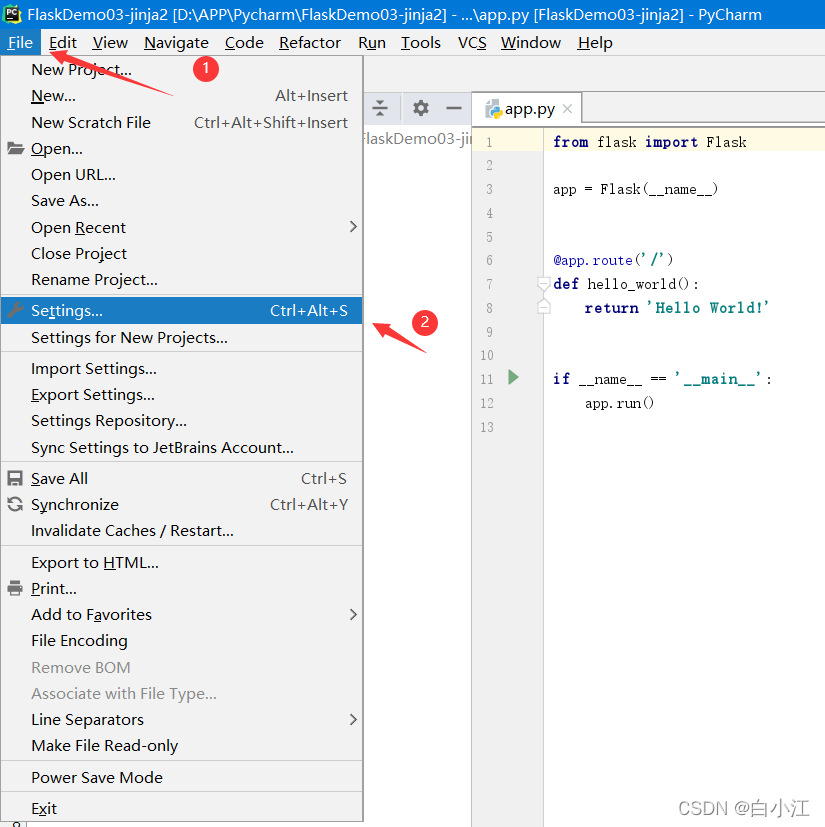
Task: Choose Close Project
Action: (x=181, y=254)
